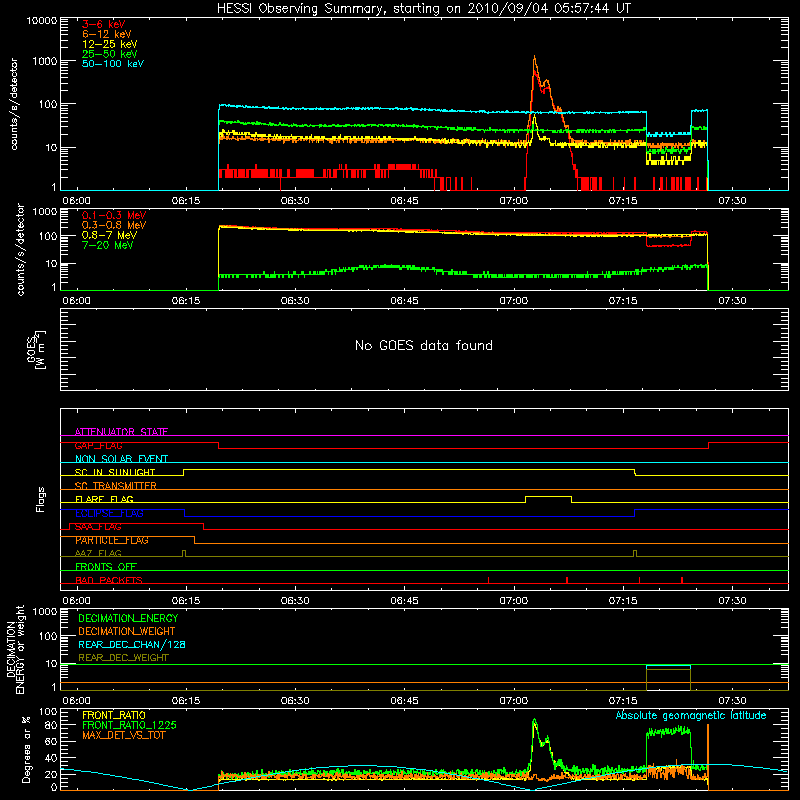Click the HESSI Observing Summary title text
800x800 pixels.
(423, 9)
